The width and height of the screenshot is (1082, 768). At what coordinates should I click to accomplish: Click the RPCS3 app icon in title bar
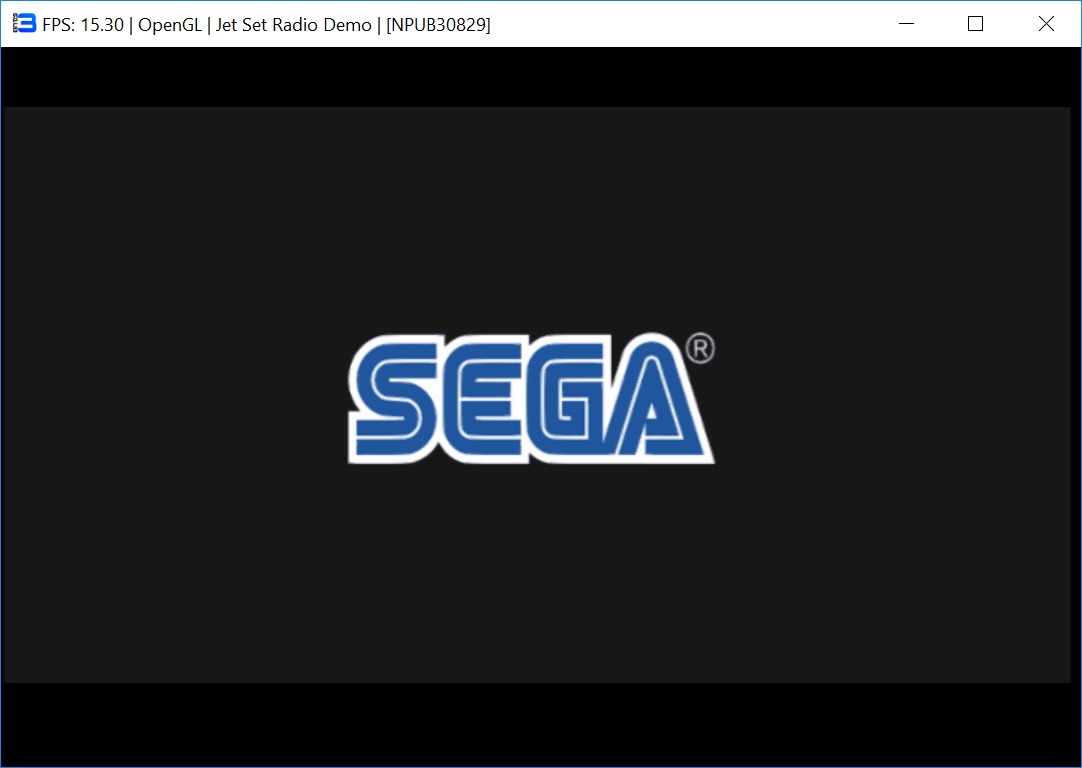pos(24,24)
